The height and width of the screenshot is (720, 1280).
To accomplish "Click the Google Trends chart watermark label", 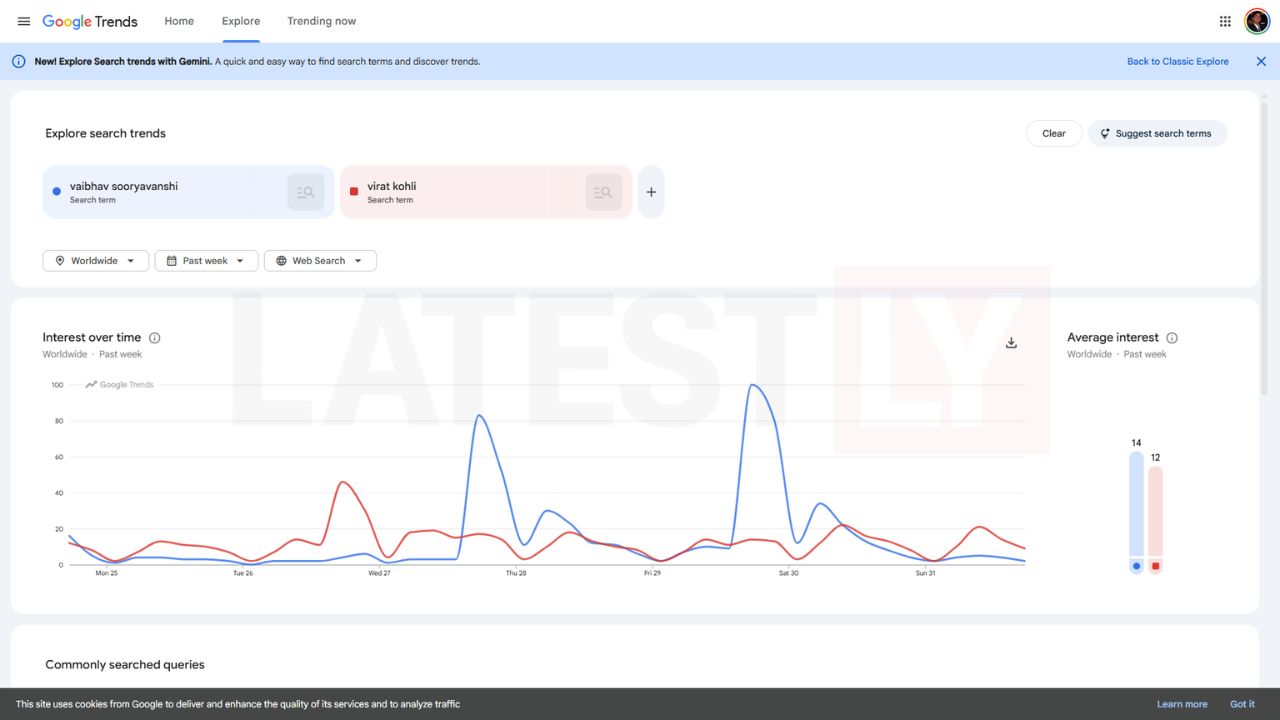I will (x=119, y=385).
